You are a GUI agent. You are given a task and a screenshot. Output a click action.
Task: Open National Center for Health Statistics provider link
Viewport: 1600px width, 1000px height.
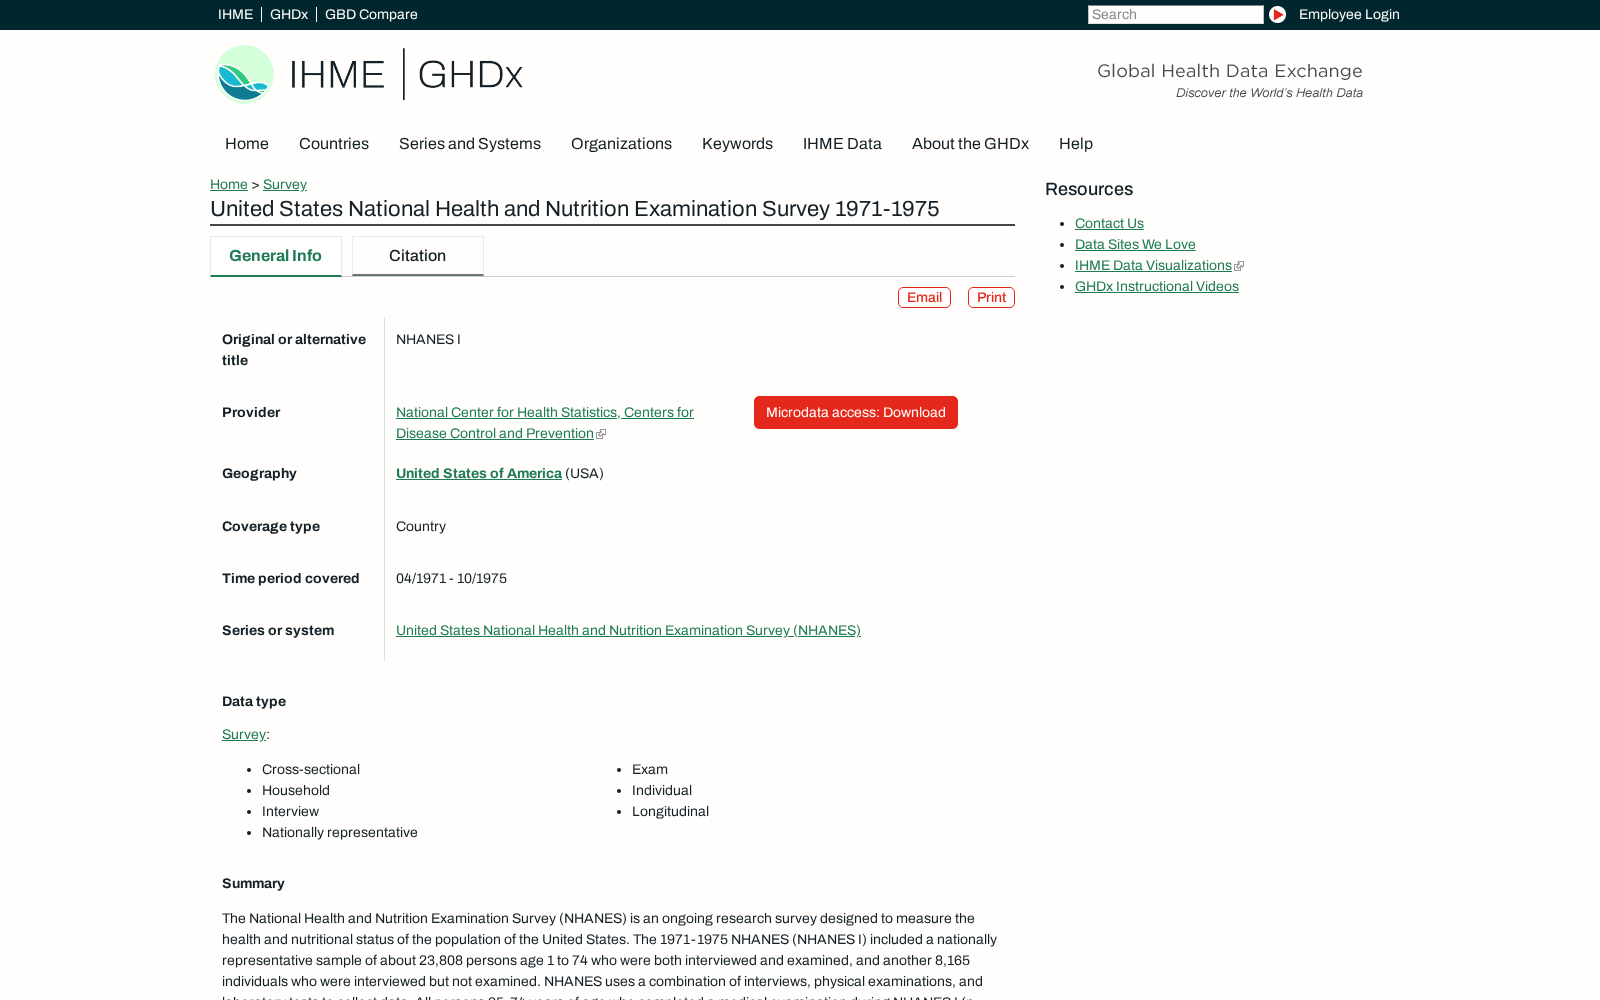(x=545, y=423)
